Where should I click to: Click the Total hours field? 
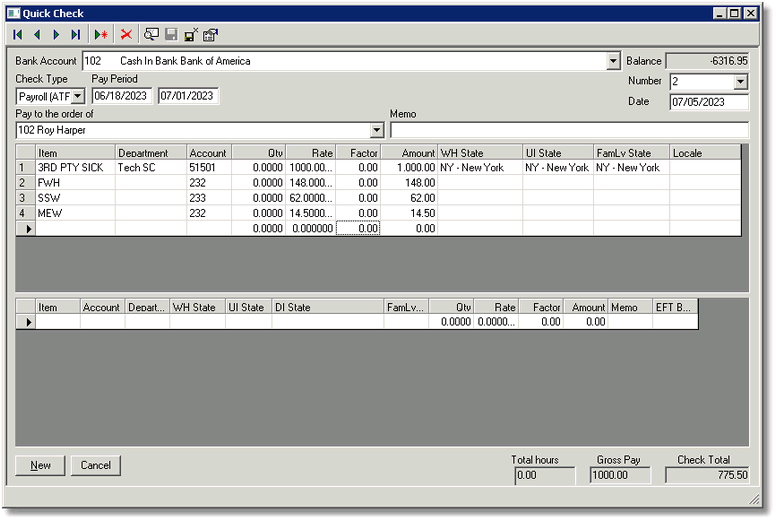[x=544, y=475]
